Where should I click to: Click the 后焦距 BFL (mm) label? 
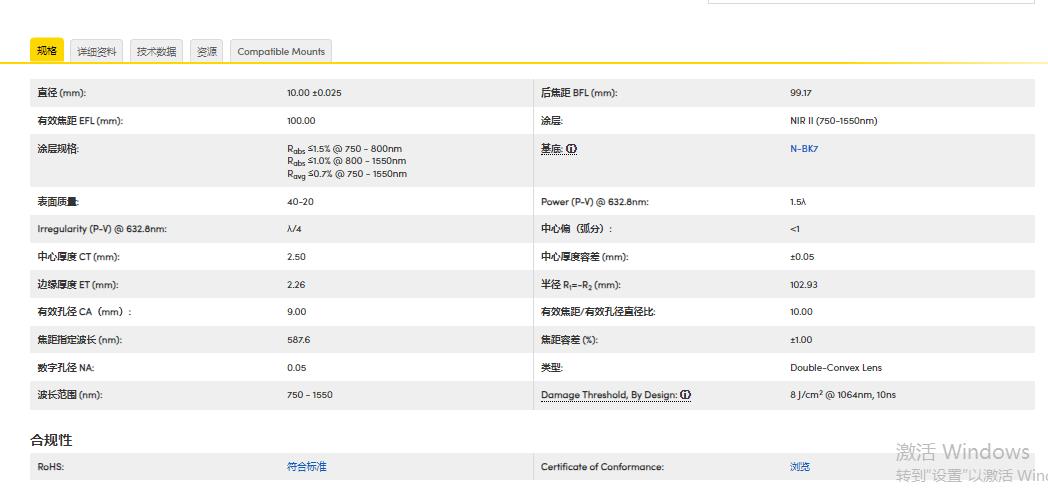(579, 93)
